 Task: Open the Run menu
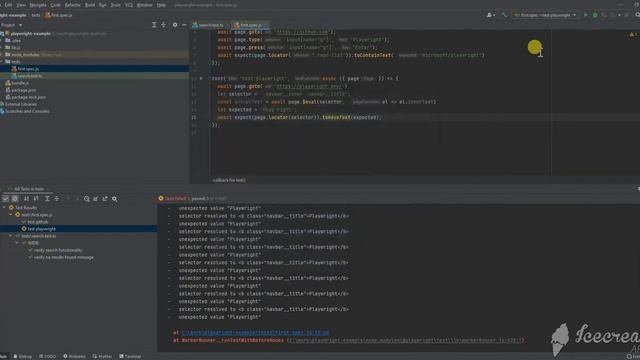pyautogui.click(x=102, y=5)
